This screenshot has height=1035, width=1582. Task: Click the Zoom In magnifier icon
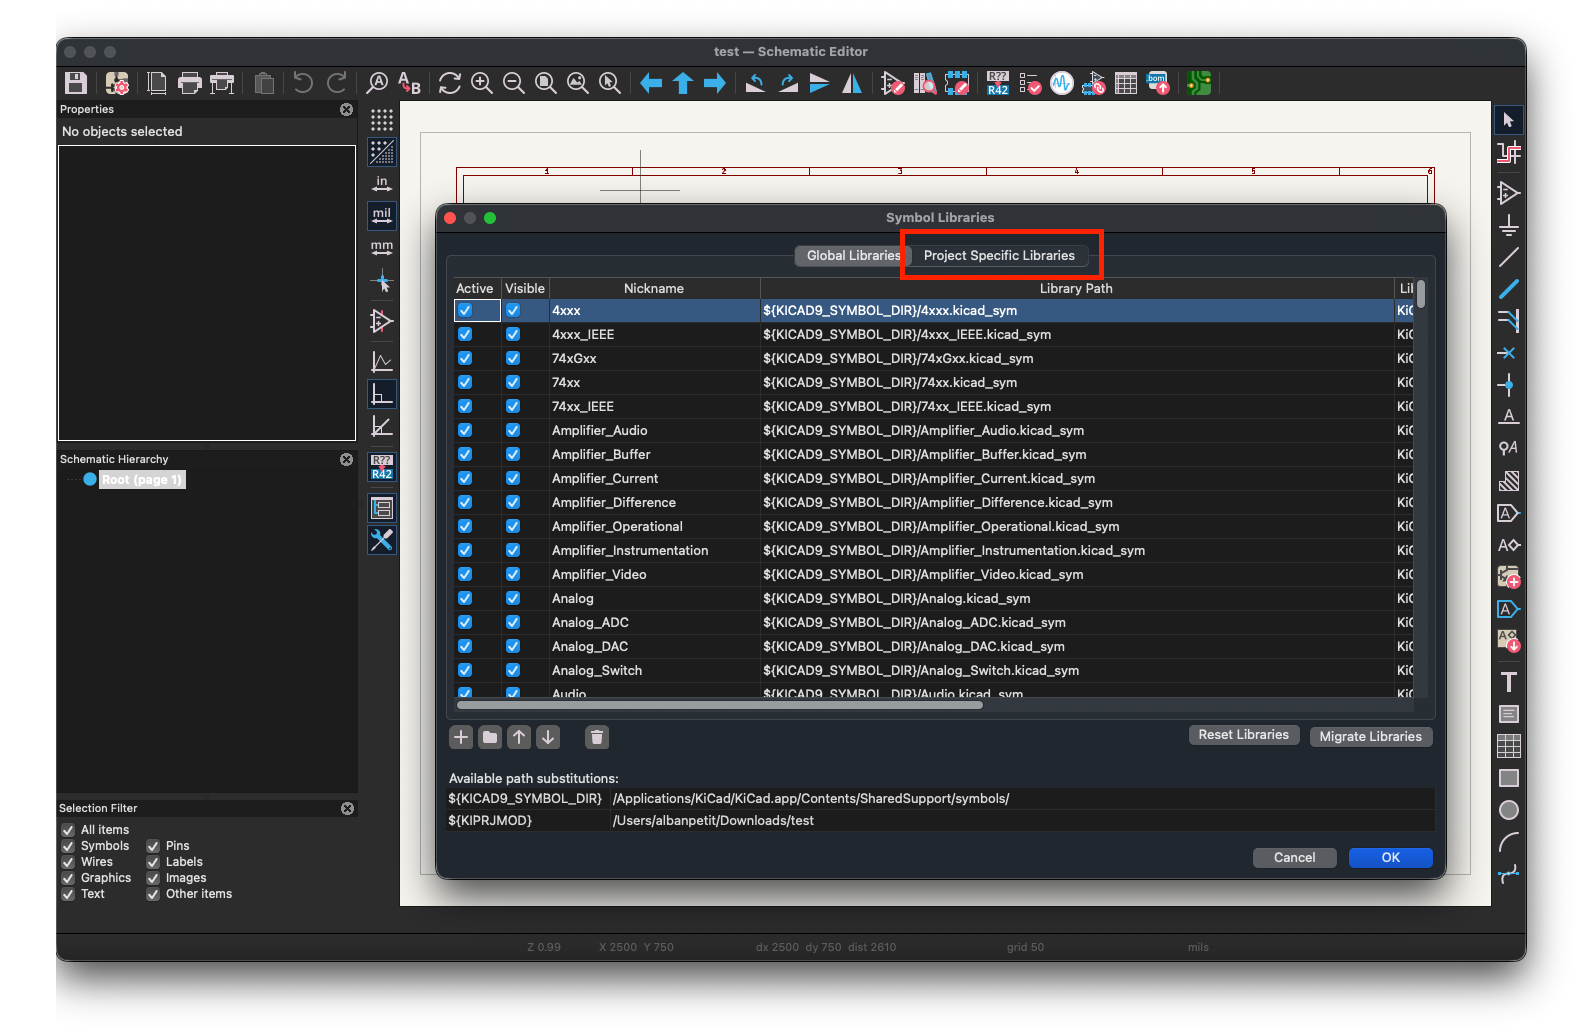tap(482, 83)
